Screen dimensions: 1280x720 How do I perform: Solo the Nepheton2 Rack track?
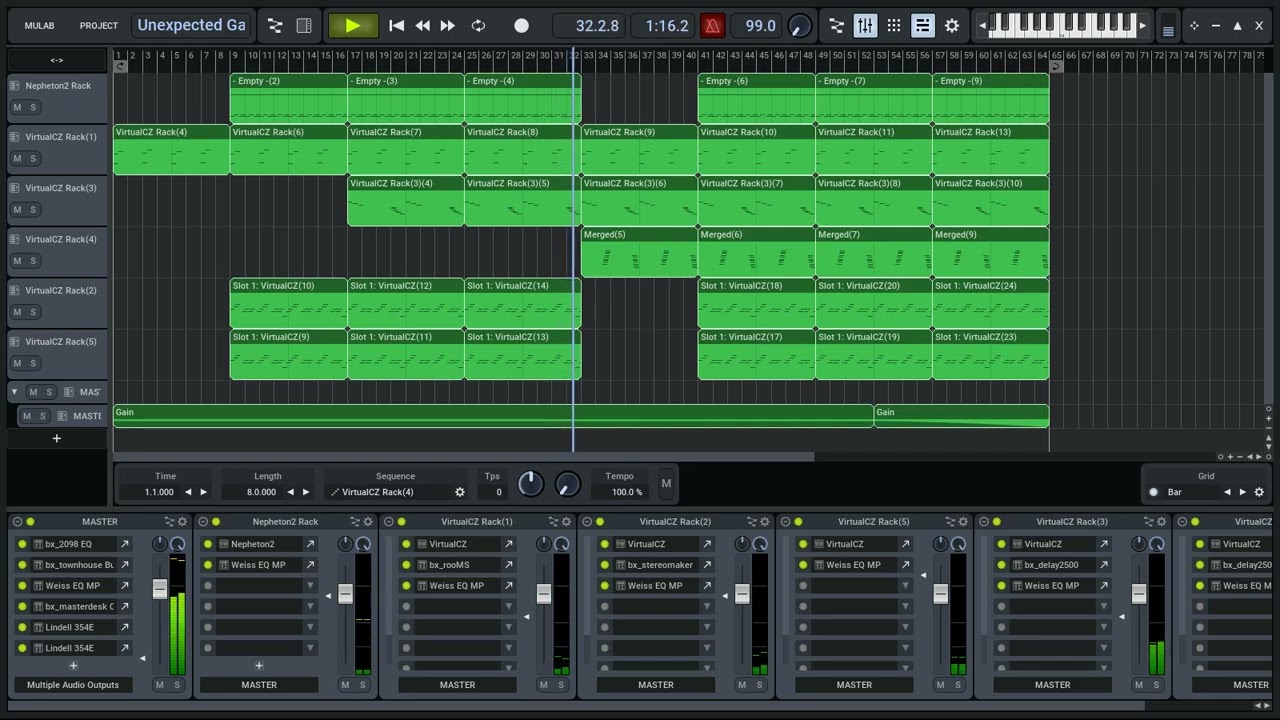click(33, 107)
